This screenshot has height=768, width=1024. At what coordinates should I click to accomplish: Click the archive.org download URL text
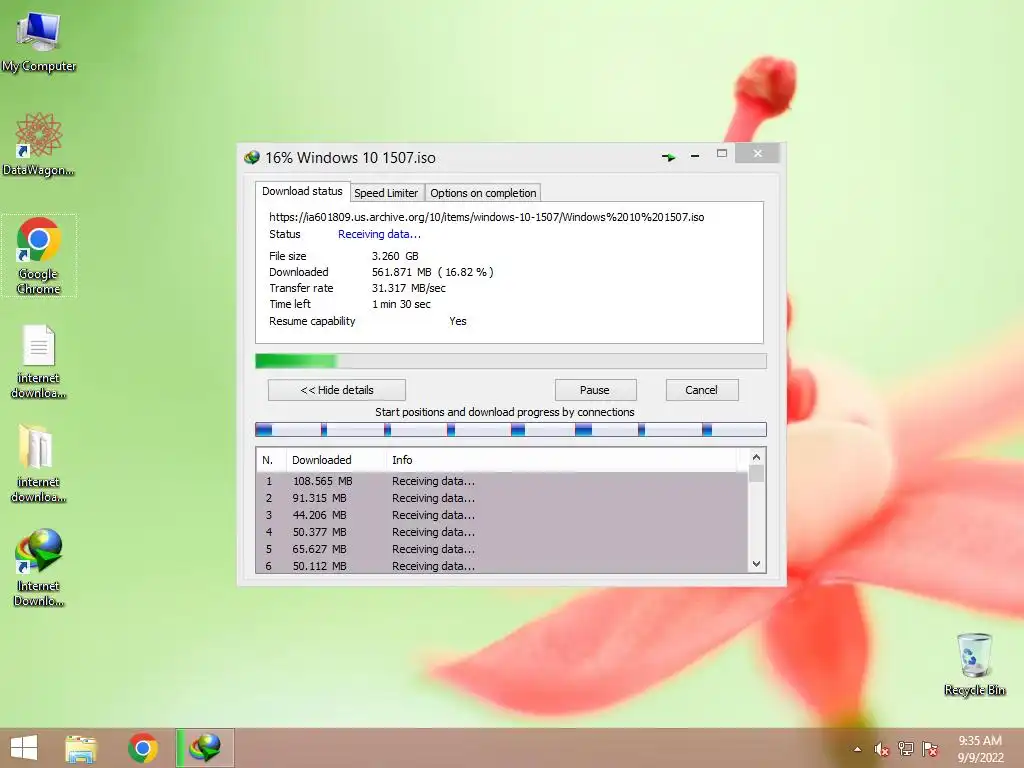point(487,217)
